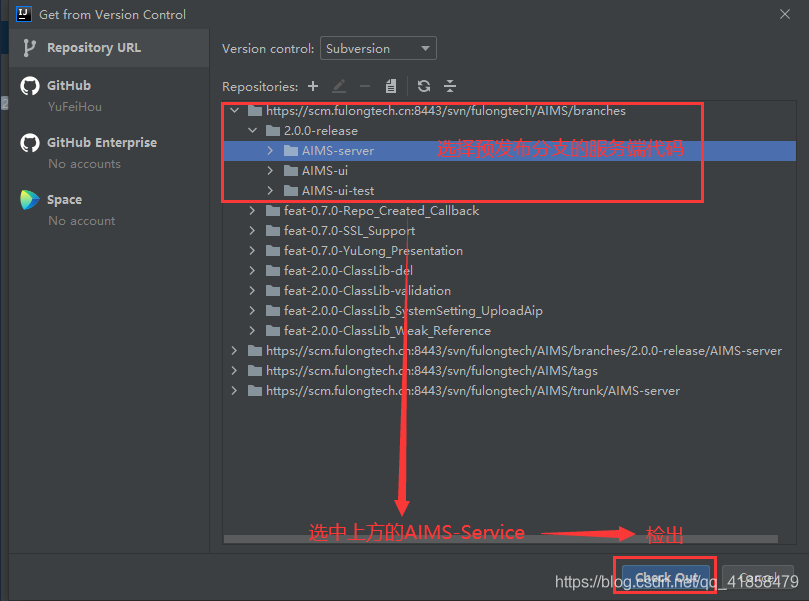Expand feat-0.7.0-SSL_Support branch

[252, 231]
